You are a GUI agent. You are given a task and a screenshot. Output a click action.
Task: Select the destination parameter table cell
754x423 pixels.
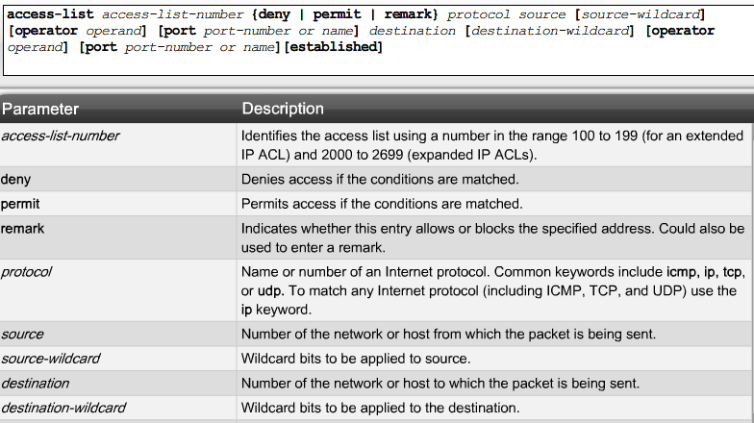point(35,383)
